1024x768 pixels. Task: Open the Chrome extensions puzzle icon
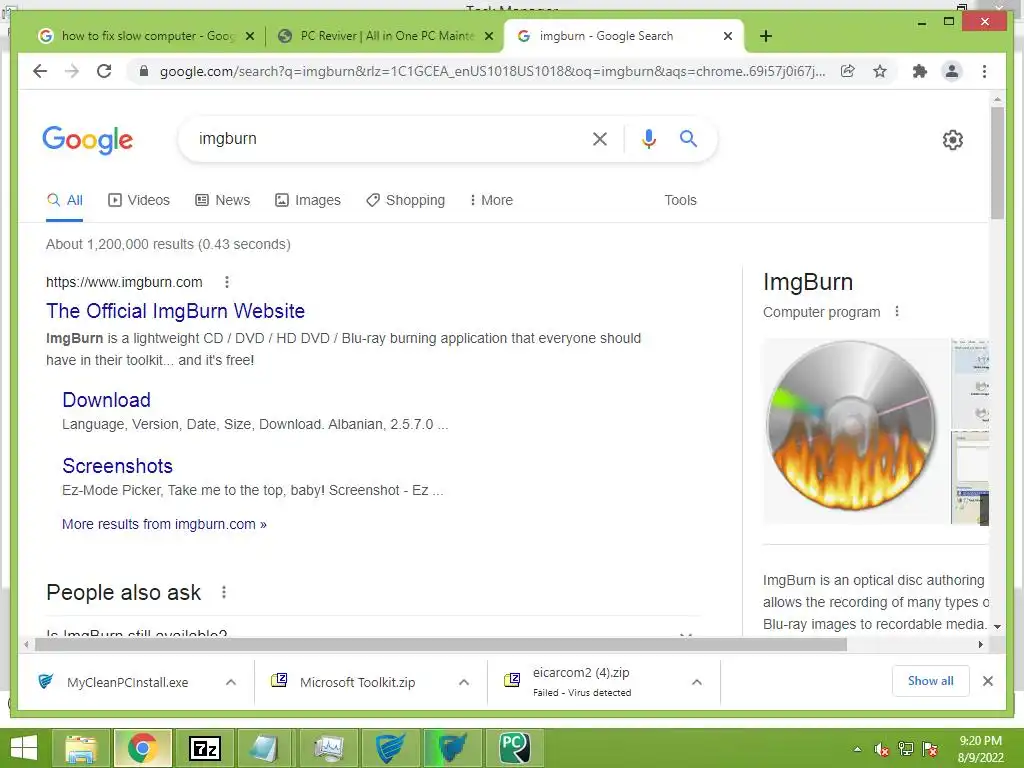point(920,71)
